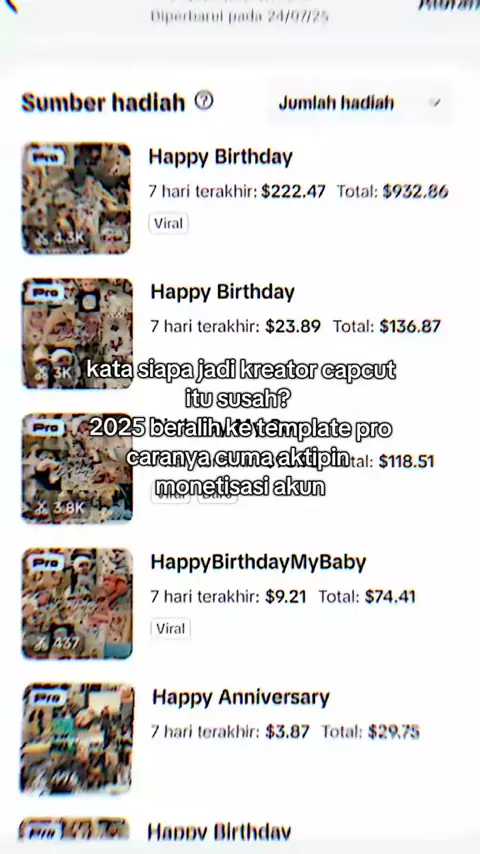Expand the chevron in Jumlah hadiah selector
Image resolution: width=480 pixels, height=854 pixels.
tap(434, 102)
